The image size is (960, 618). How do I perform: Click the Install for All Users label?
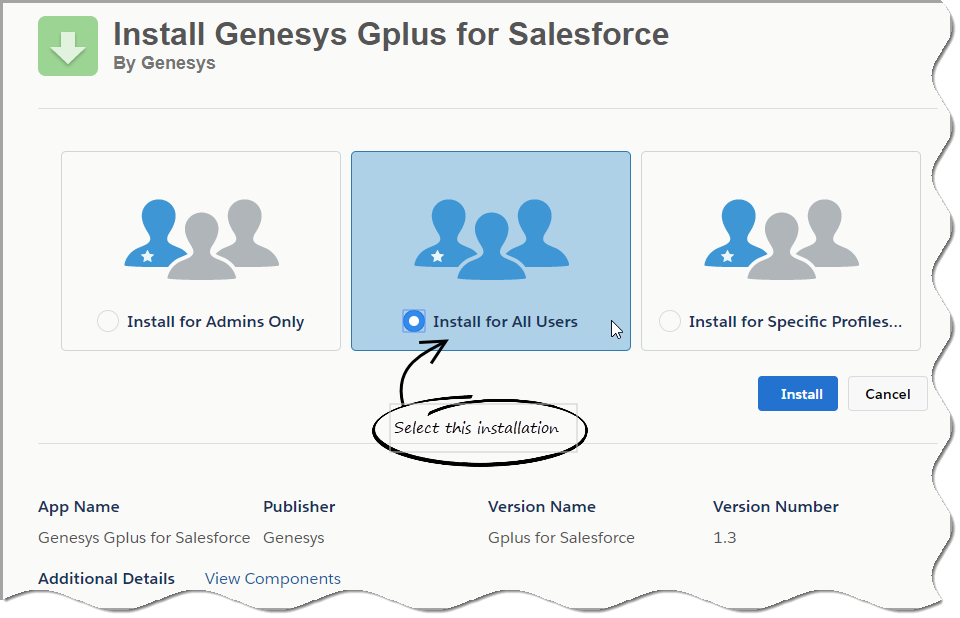[505, 322]
